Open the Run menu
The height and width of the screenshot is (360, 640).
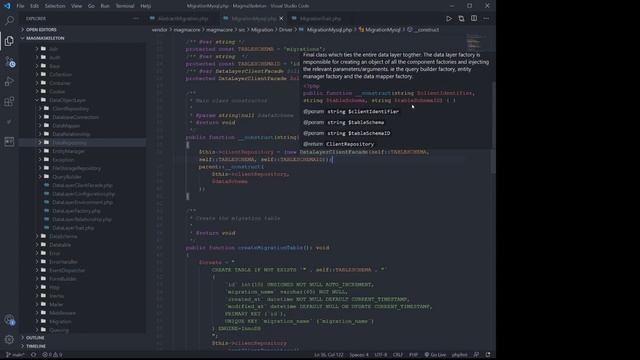pos(105,6)
